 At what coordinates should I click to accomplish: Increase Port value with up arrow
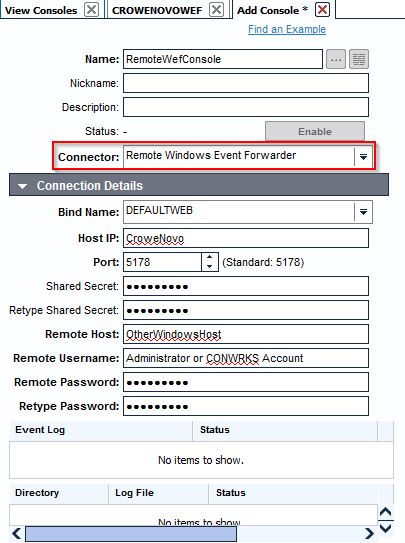tap(209, 258)
